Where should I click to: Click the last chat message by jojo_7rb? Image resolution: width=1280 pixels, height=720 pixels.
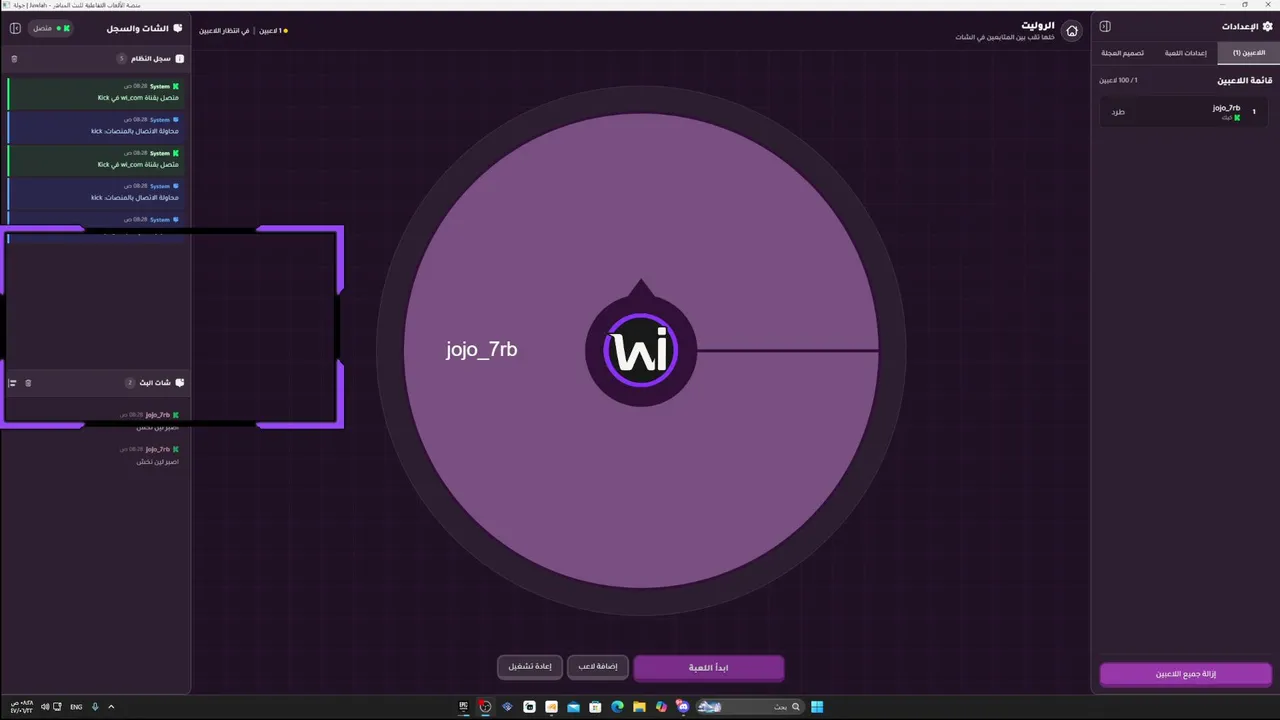coord(155,455)
